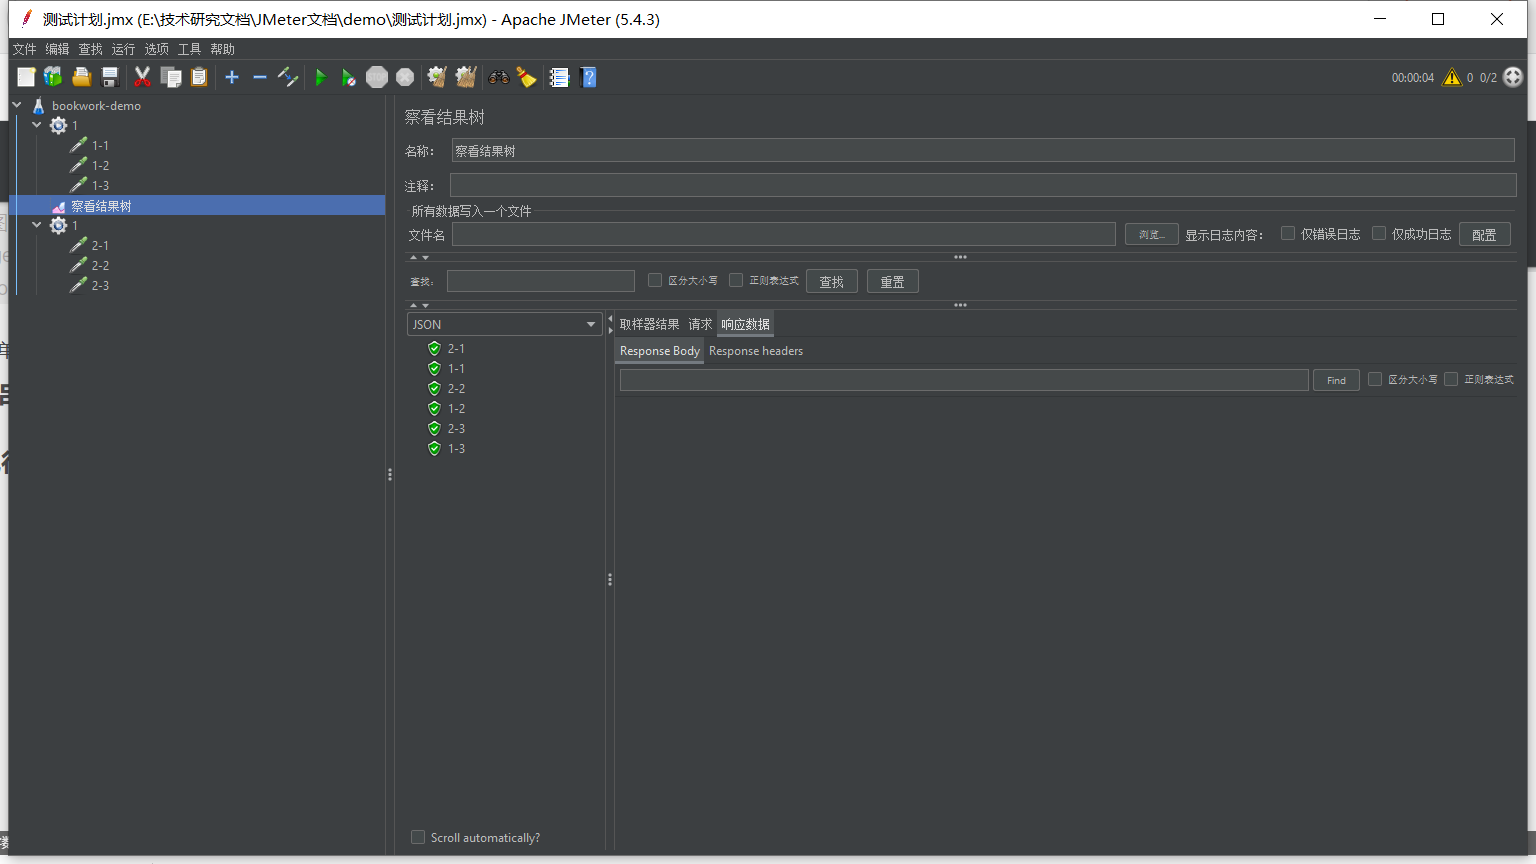Open Search with binoculars icon
This screenshot has width=1536, height=864.
[498, 77]
